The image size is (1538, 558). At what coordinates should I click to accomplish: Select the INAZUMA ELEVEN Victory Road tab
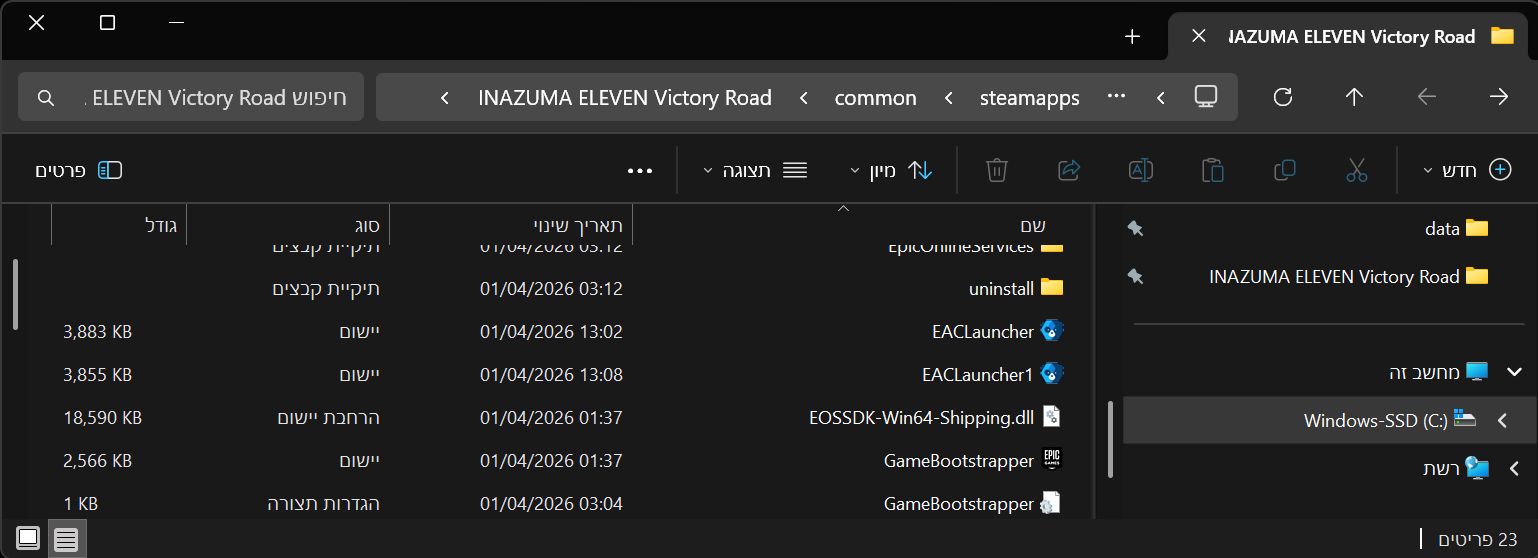[x=1352, y=37]
